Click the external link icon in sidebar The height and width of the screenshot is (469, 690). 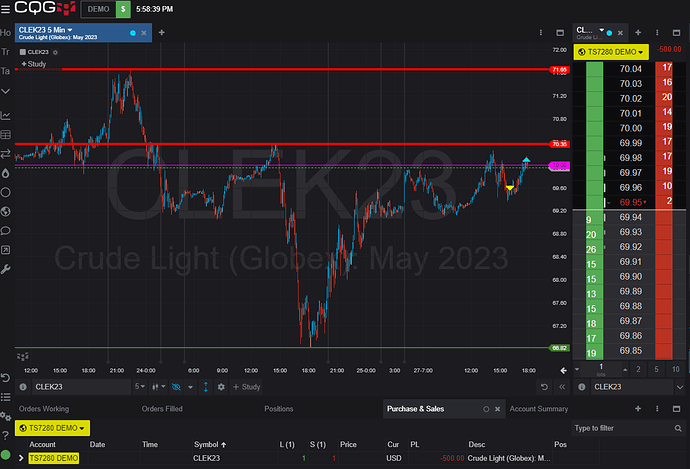(6, 250)
